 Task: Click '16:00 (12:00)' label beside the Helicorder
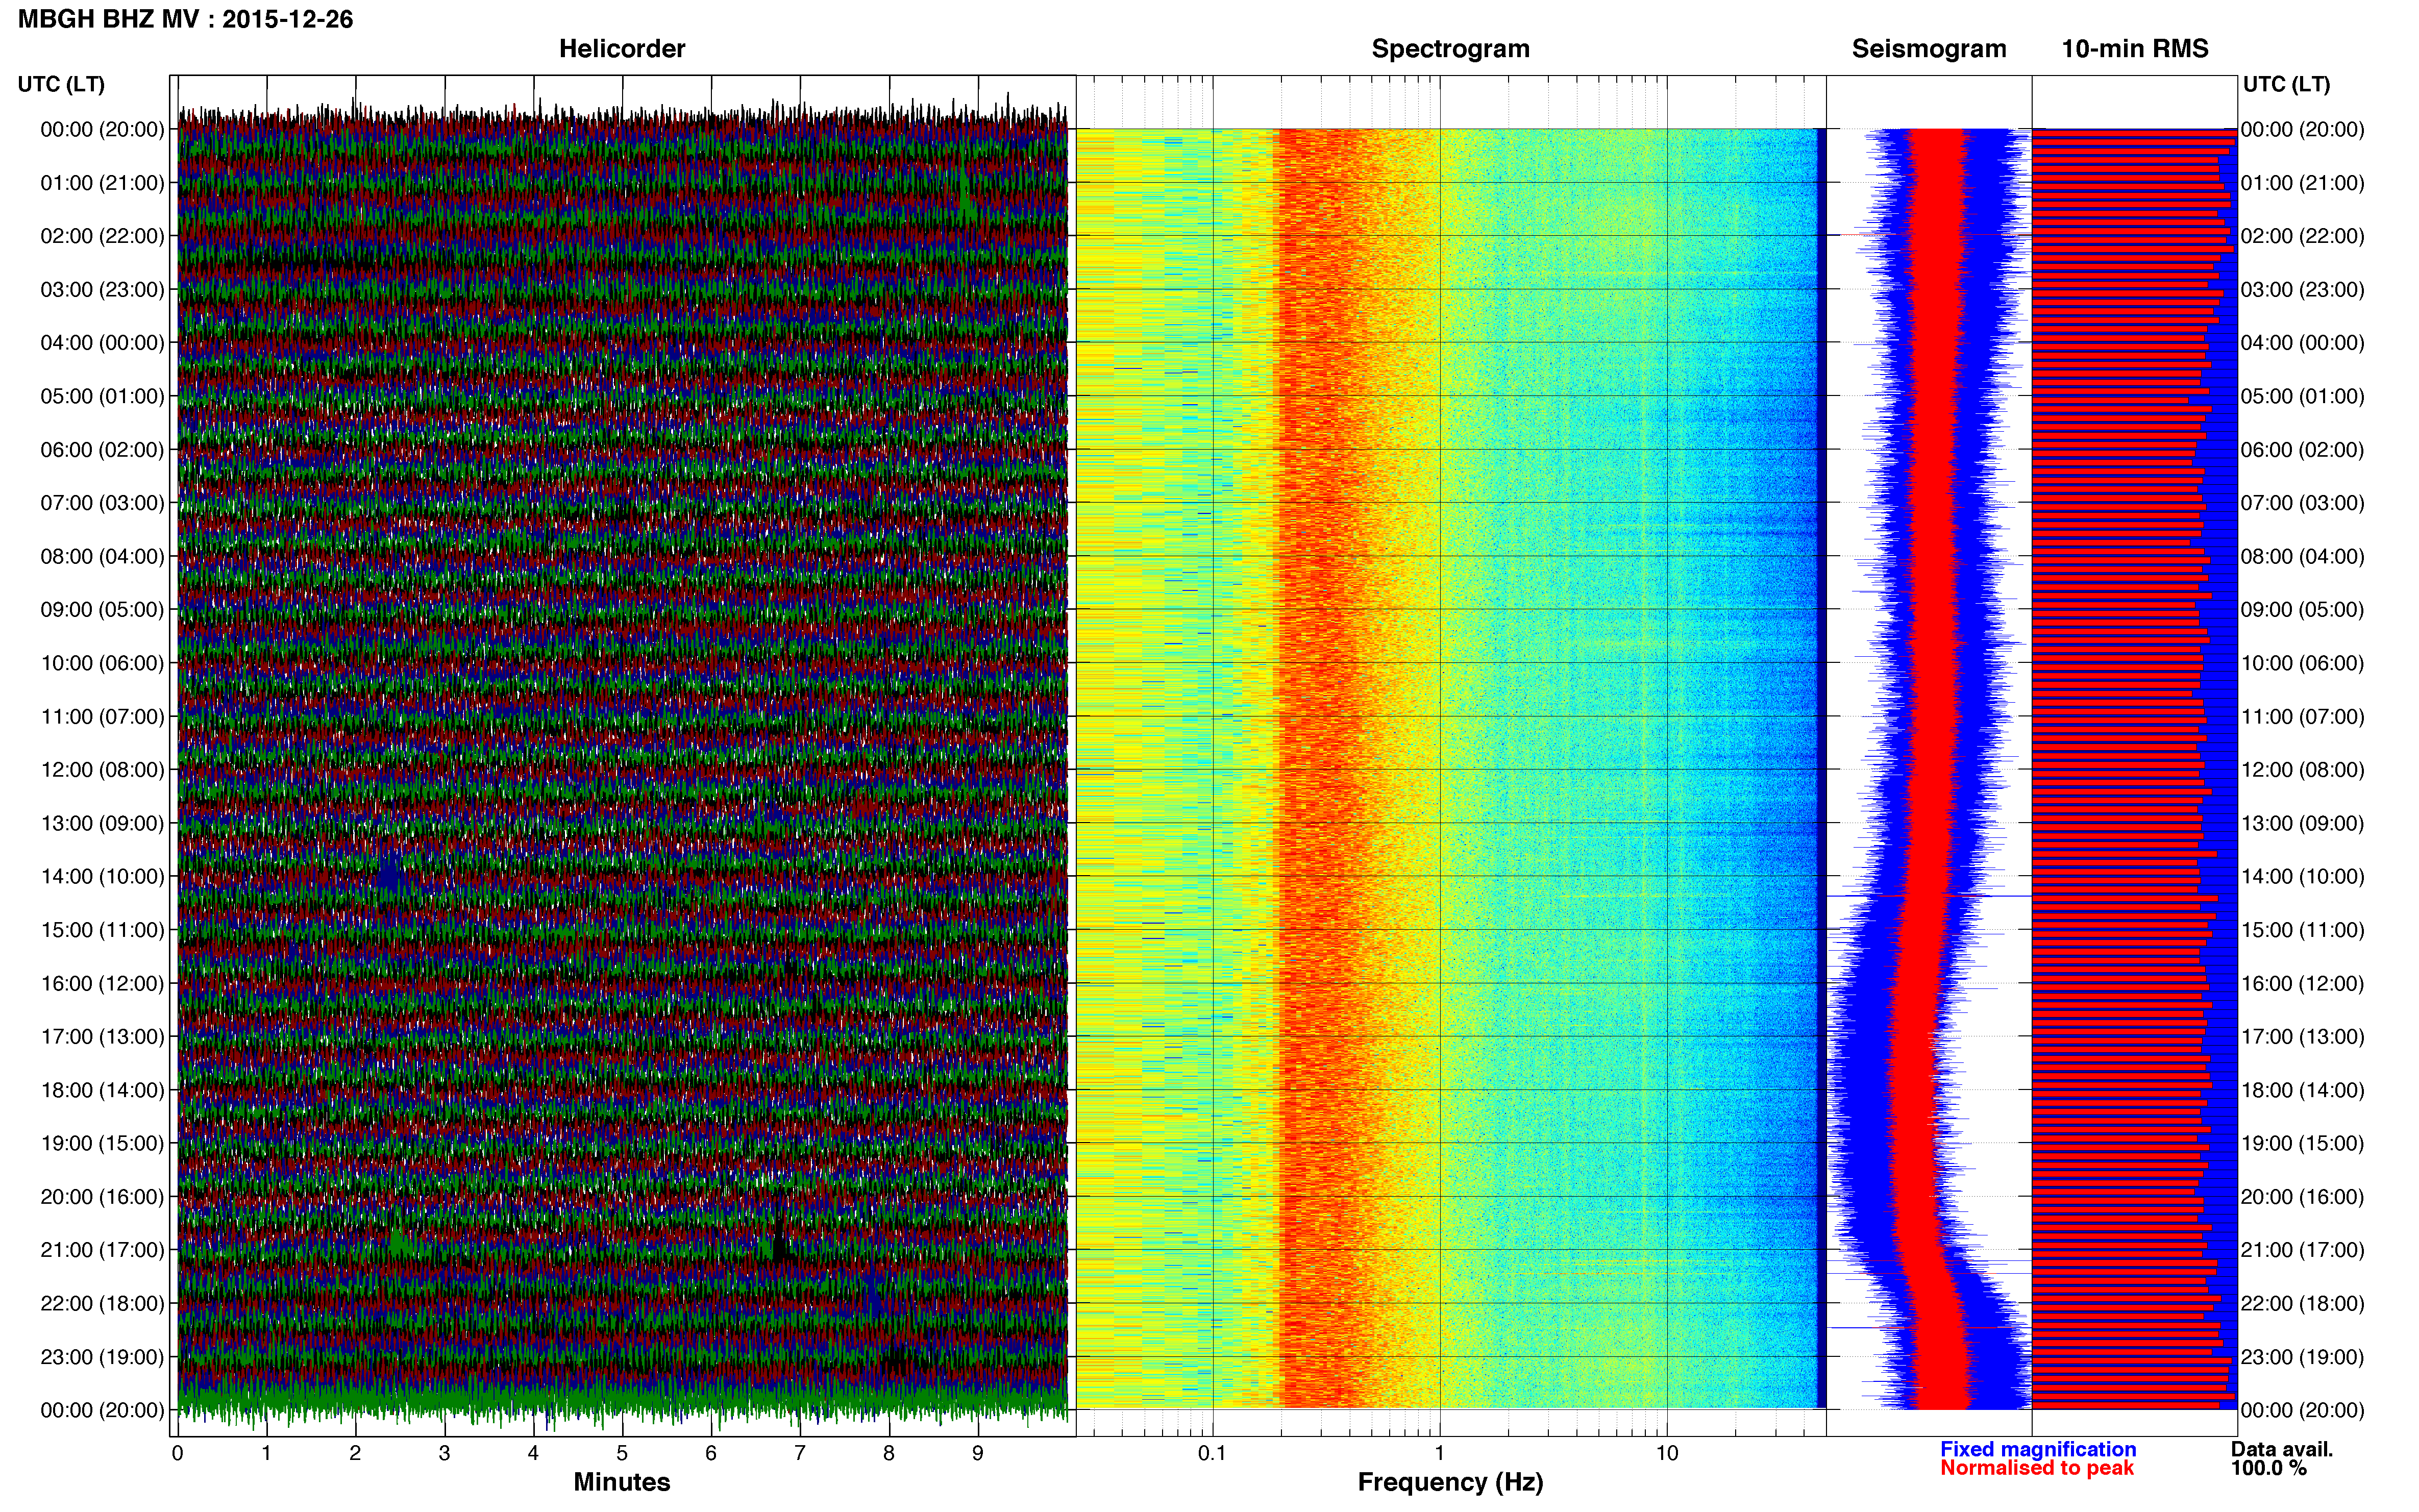(x=102, y=983)
